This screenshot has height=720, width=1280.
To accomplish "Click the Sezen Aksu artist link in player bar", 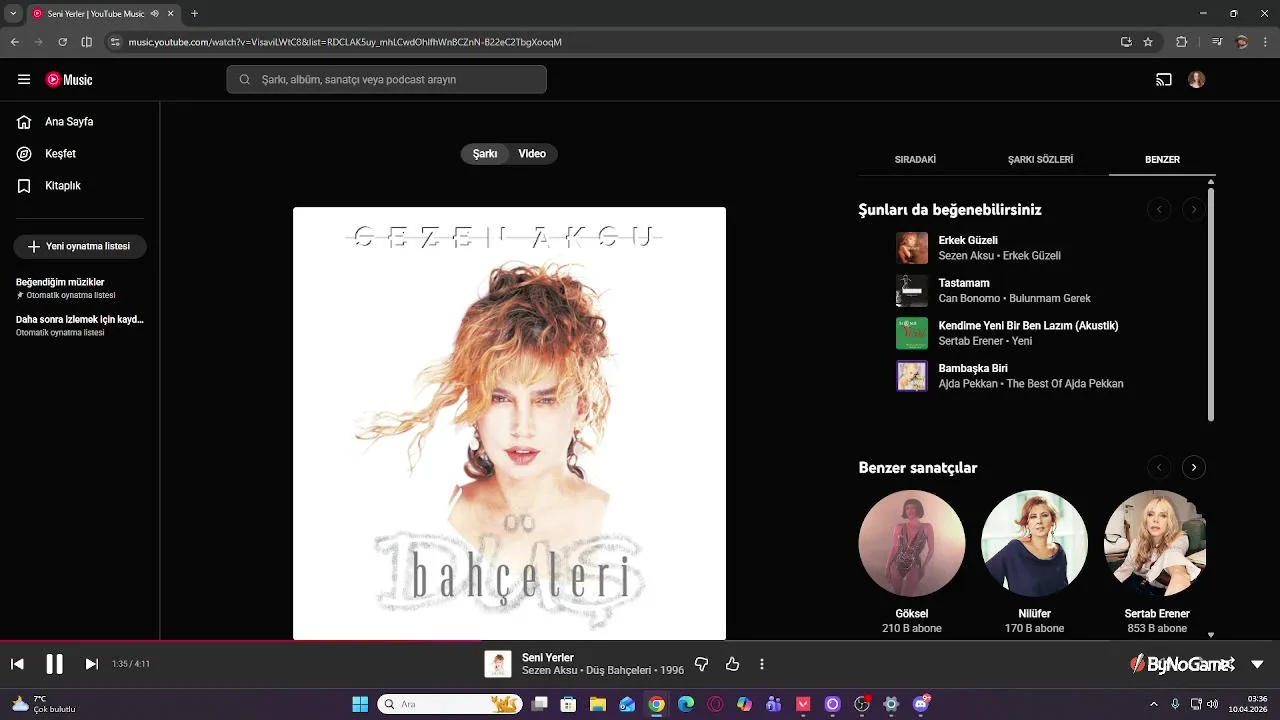I will pos(550,670).
